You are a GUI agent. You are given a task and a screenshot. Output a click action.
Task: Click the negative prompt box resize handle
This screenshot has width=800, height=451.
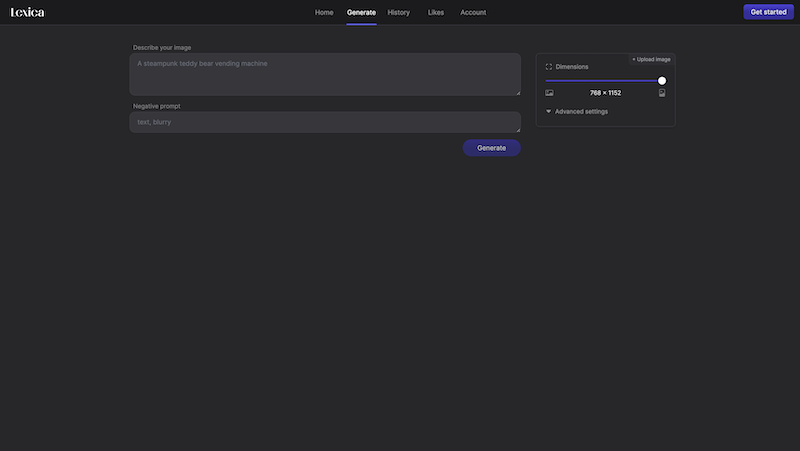point(517,129)
